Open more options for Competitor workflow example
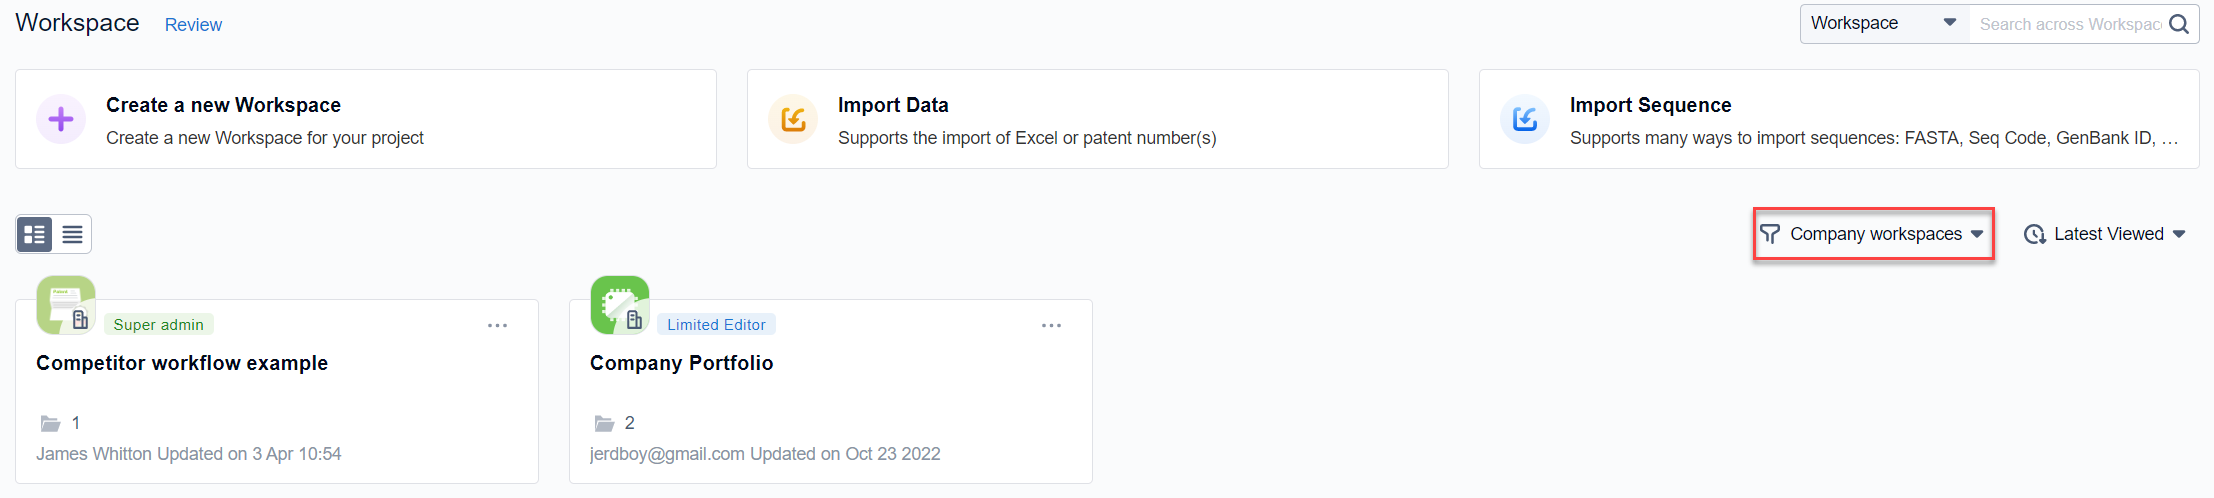Viewport: 2214px width, 498px height. point(497,326)
